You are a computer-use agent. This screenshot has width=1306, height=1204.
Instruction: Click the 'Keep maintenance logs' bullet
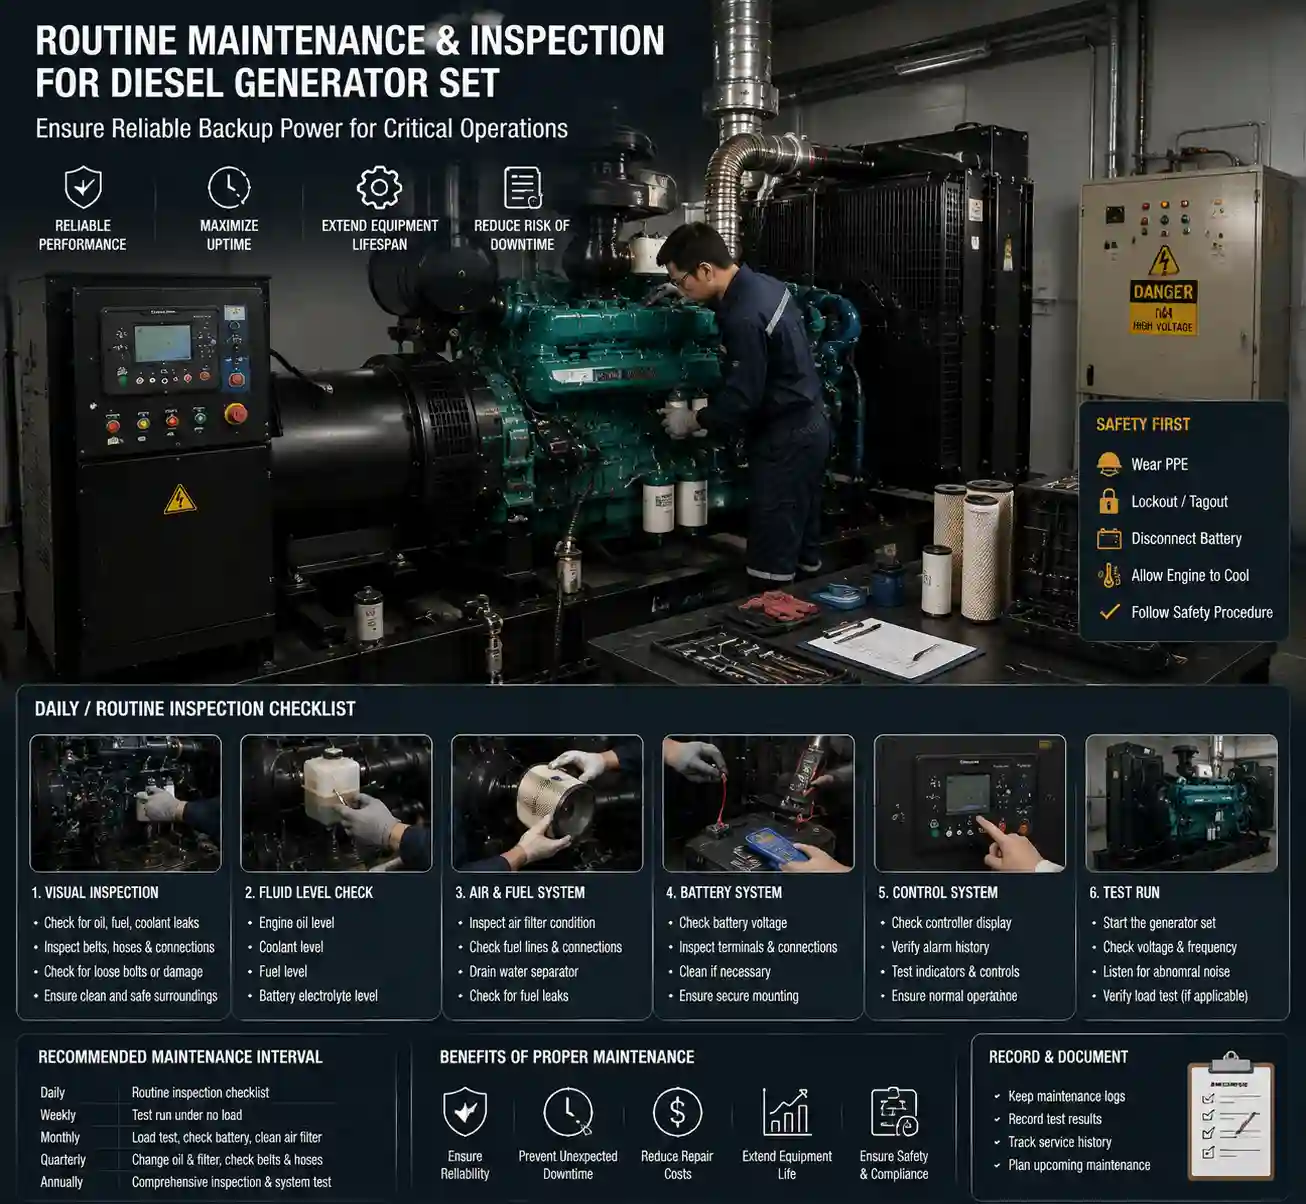[1066, 1096]
